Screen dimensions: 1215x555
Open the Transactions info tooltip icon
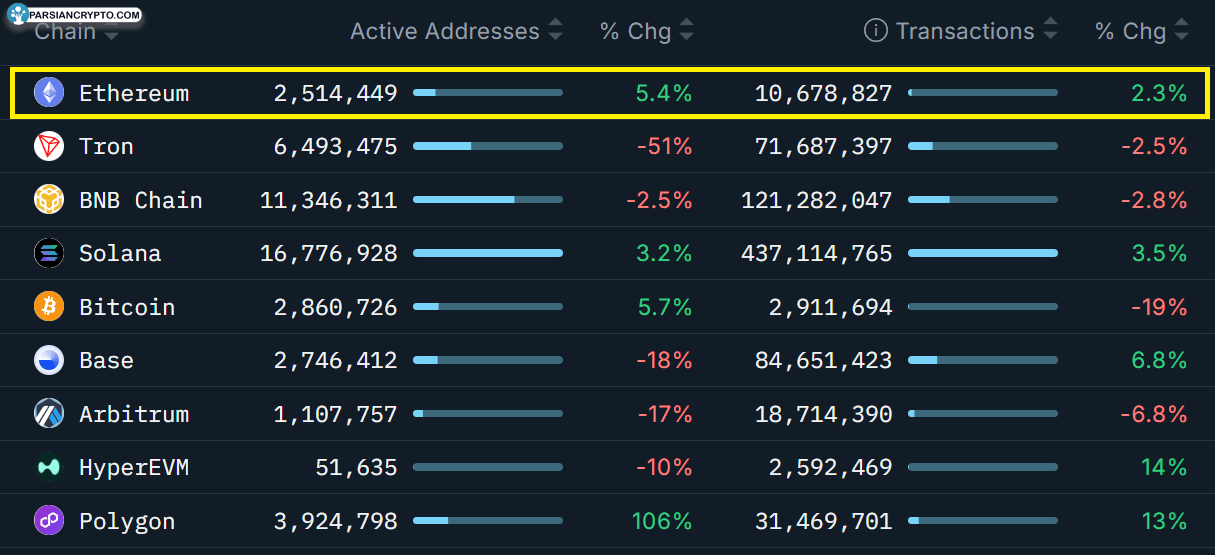[x=875, y=31]
